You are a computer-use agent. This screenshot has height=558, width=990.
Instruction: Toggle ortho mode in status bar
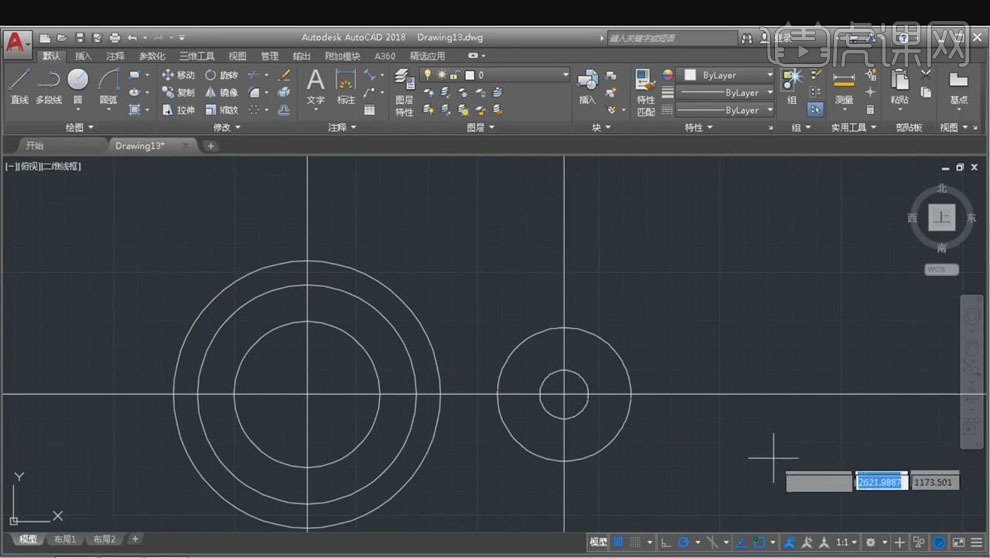point(665,542)
